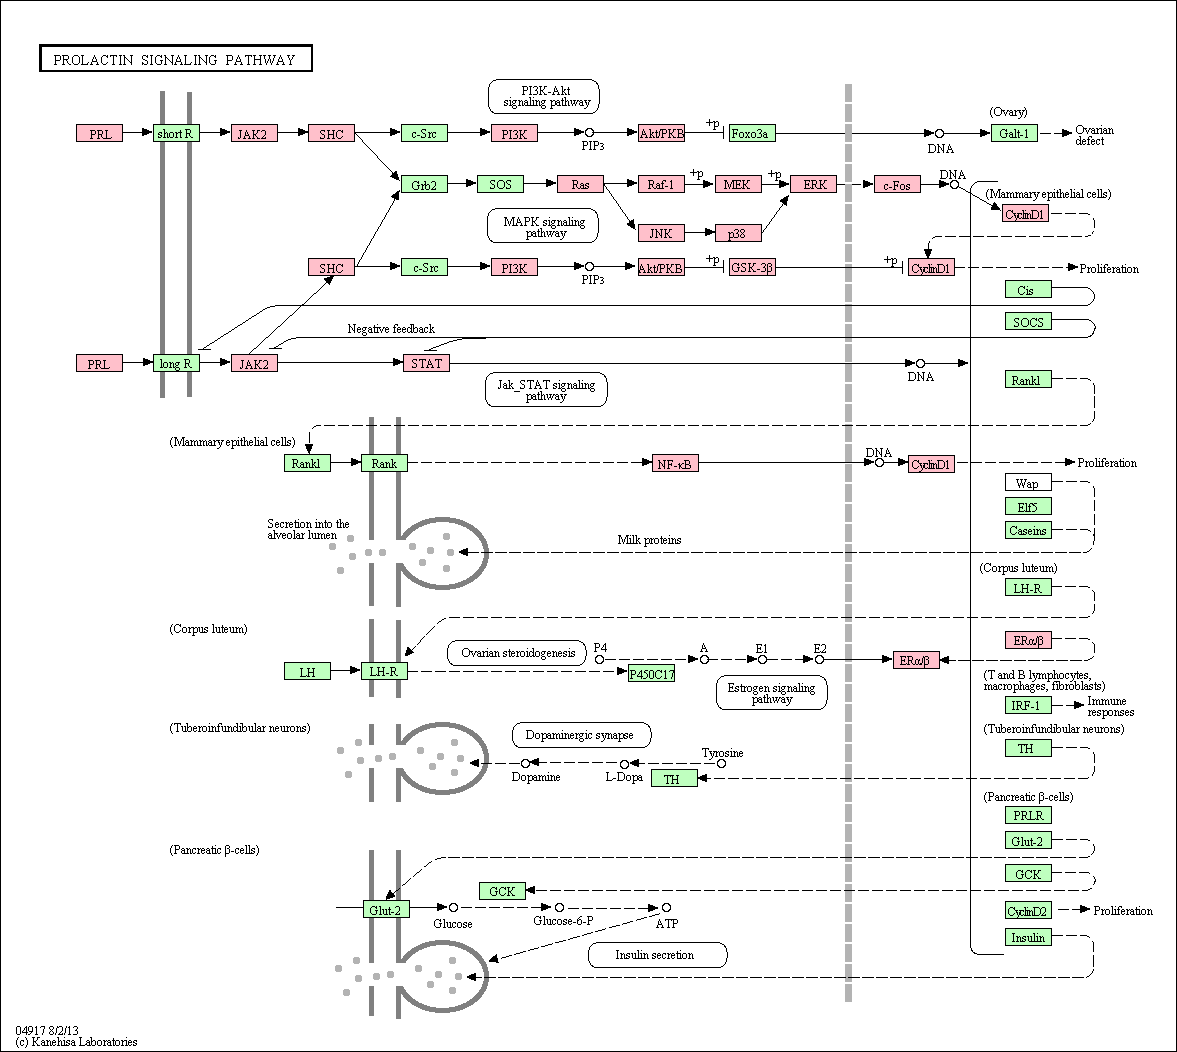Click the SOCS feedback gene node

pos(1028,321)
